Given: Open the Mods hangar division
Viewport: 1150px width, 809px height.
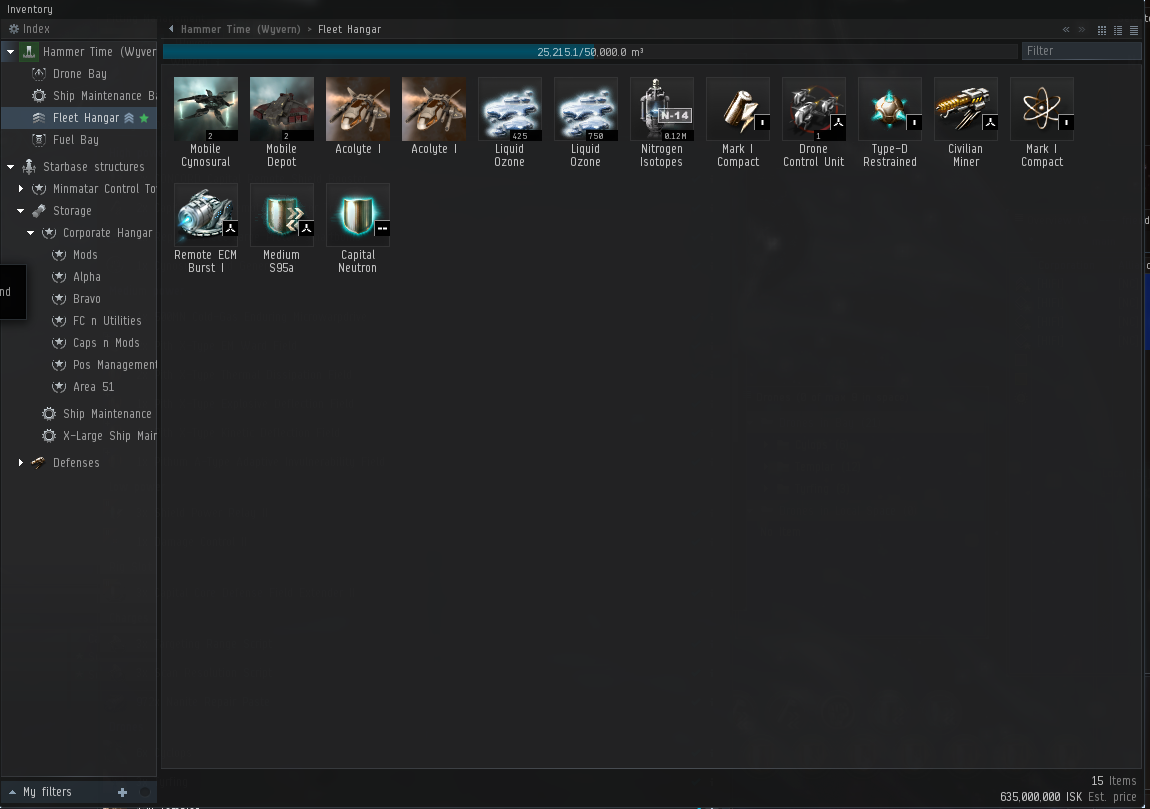Looking at the screenshot, I should [x=84, y=255].
